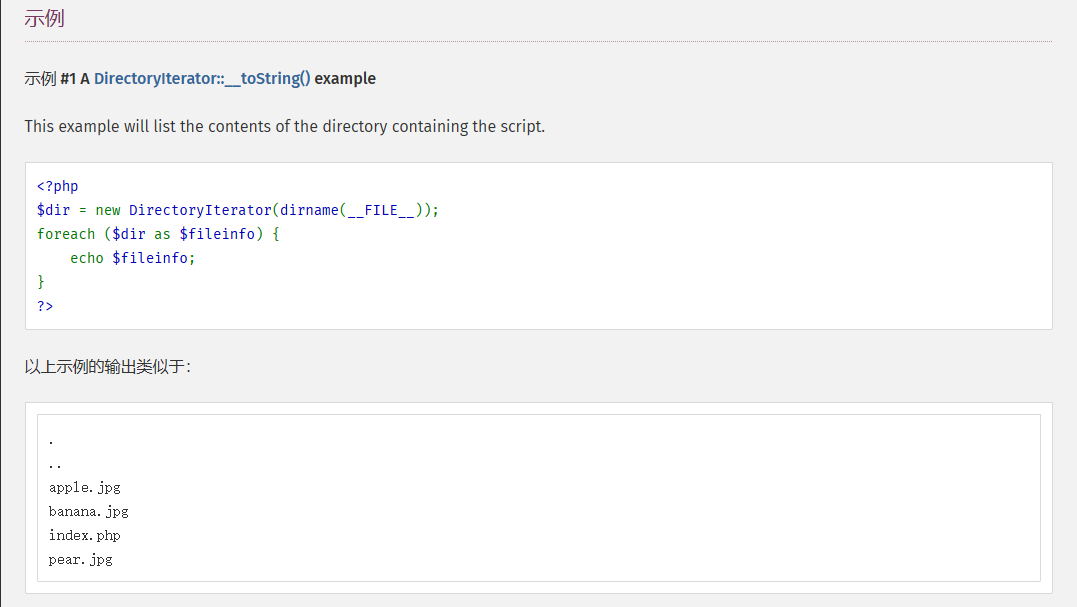Click the 示例 section heading
Screen dimensions: 1077x607
pyautogui.click(x=45, y=18)
